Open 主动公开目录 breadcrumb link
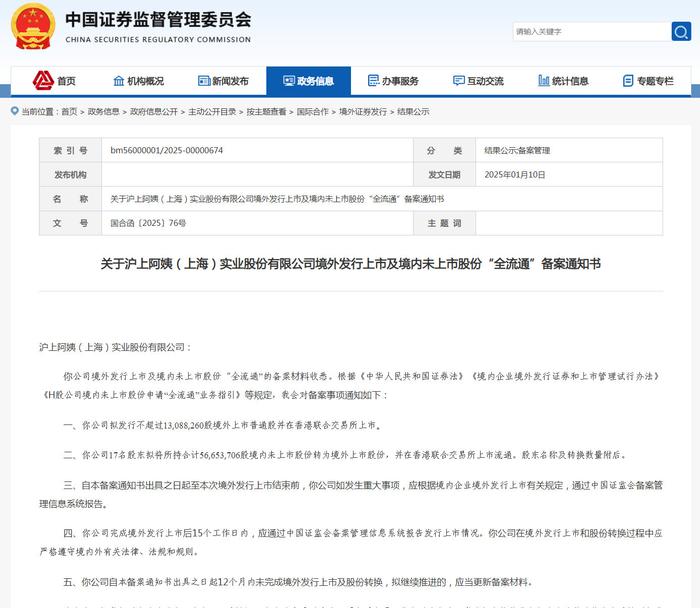 pyautogui.click(x=212, y=112)
